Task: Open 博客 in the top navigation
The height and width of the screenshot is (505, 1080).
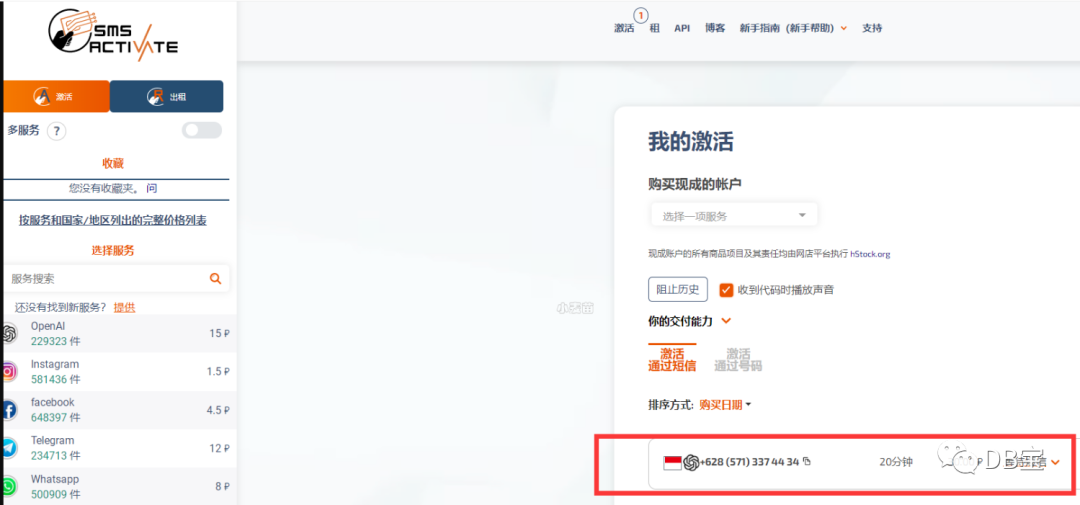Action: pyautogui.click(x=715, y=28)
